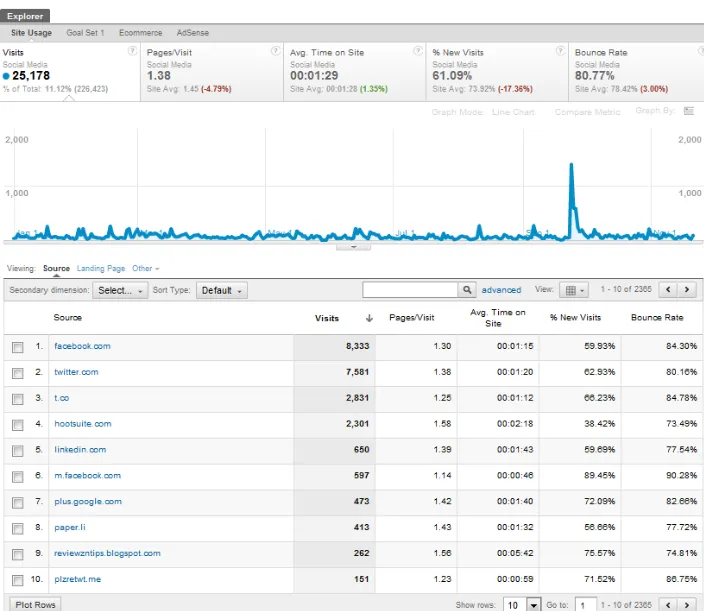Screen dimensions: 704x611
Task: Select the % New Visits metric card
Action: (x=497, y=71)
